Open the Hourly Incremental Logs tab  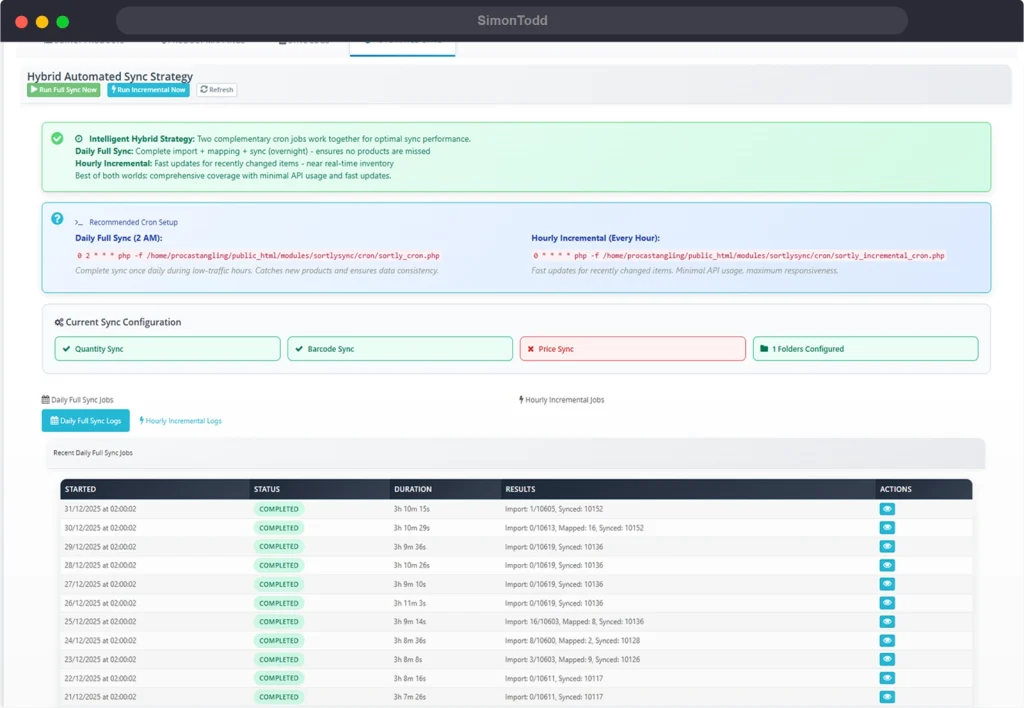point(181,421)
